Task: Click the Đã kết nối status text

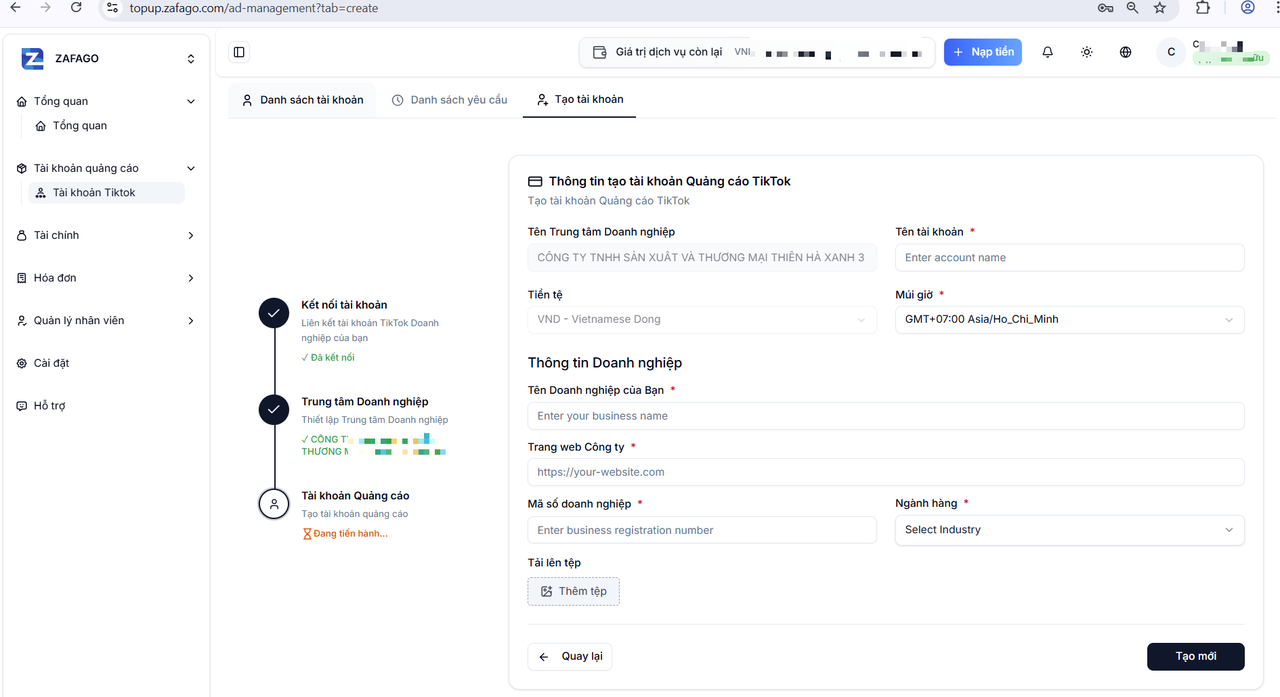Action: point(328,358)
